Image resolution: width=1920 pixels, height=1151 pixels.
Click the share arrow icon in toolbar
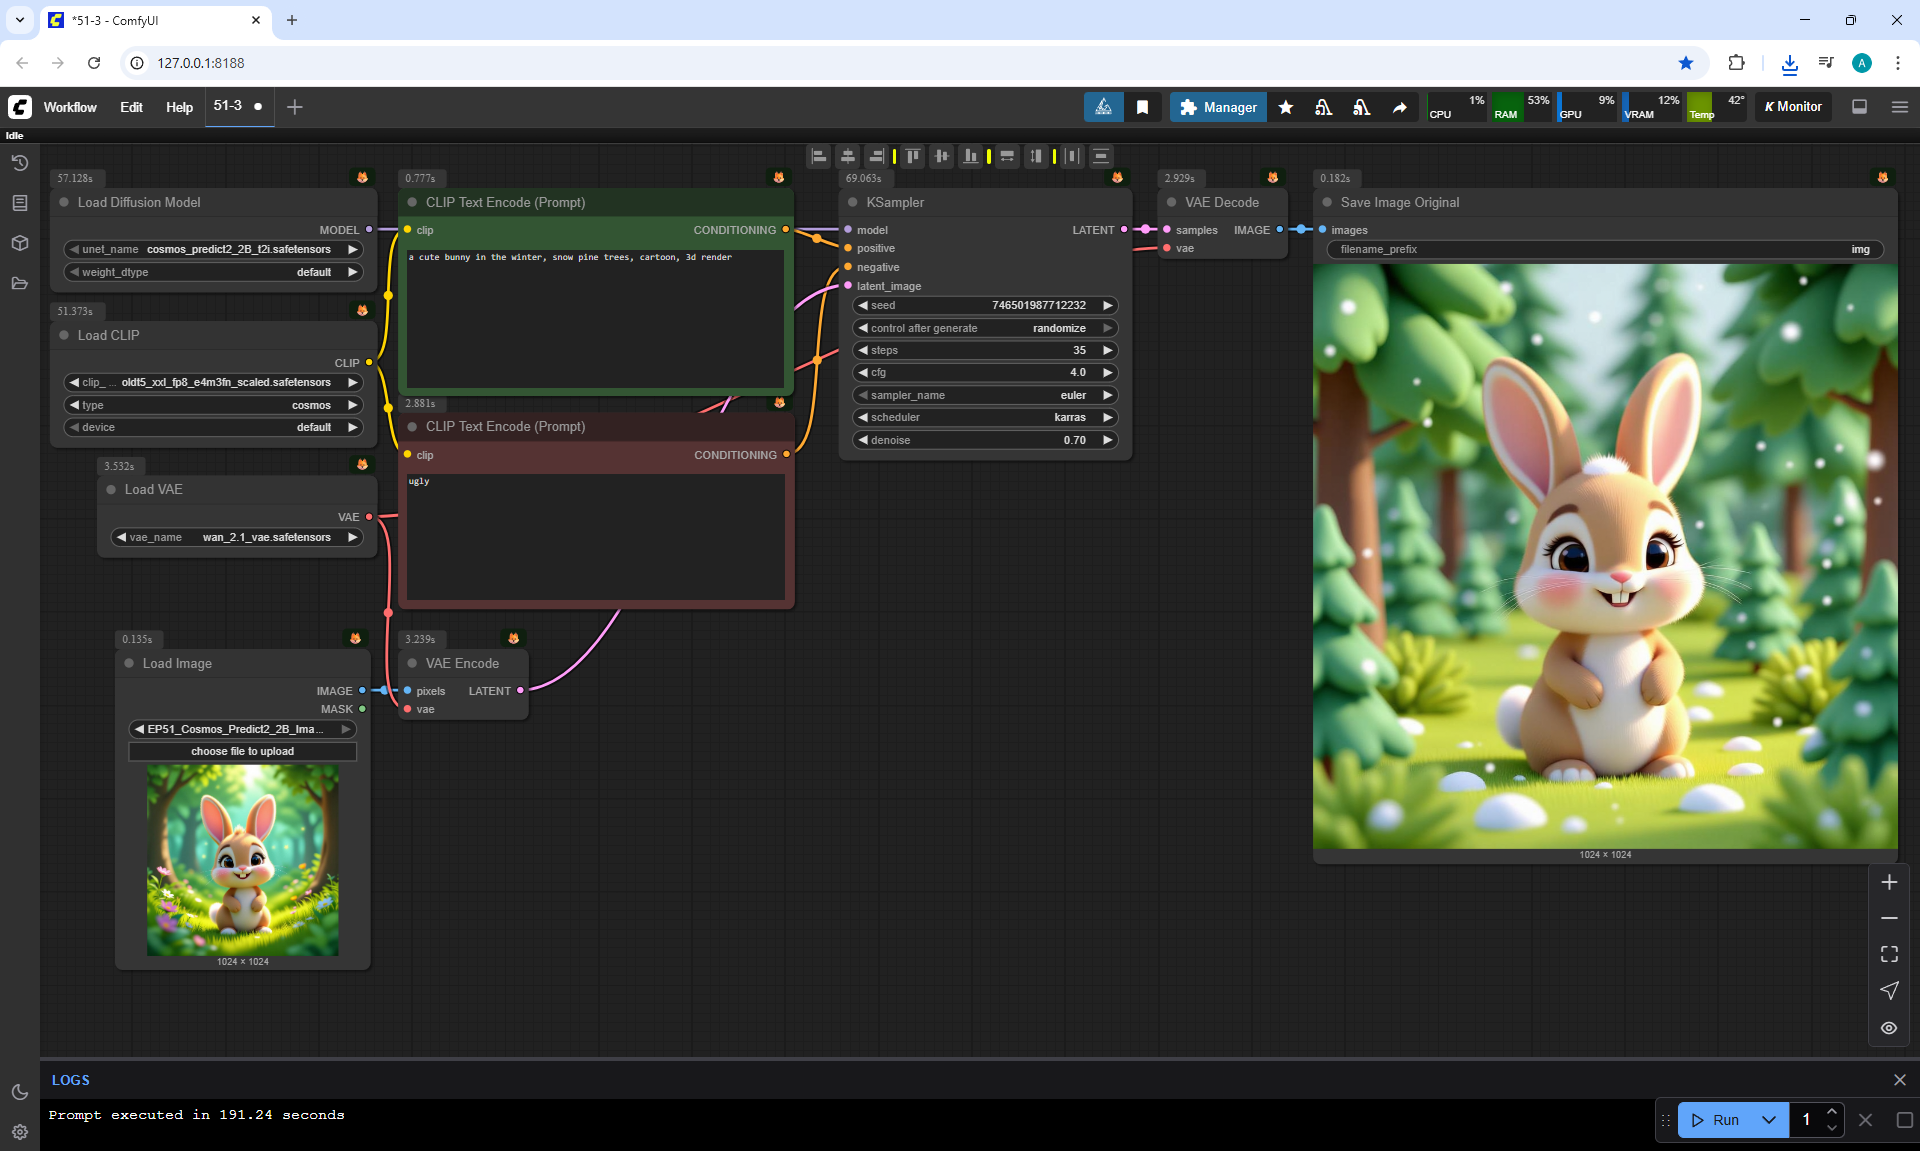pyautogui.click(x=1399, y=107)
